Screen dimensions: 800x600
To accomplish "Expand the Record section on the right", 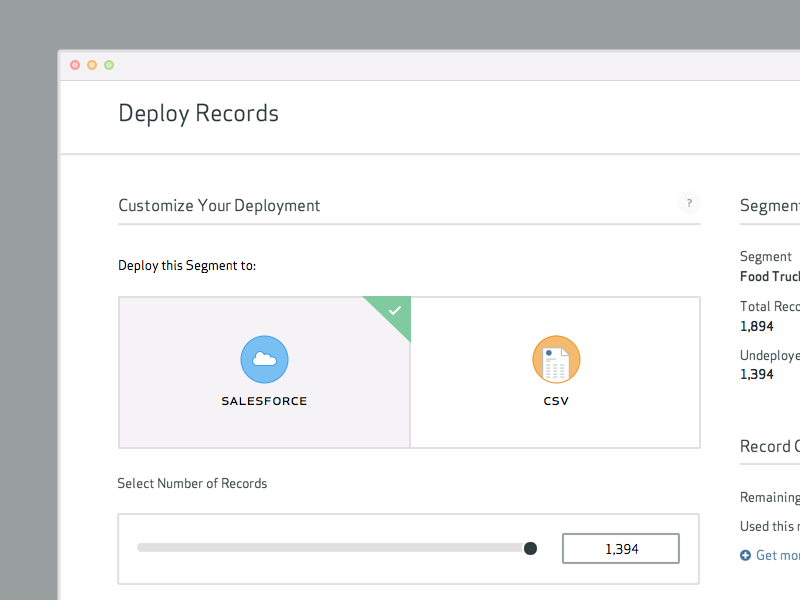I will tap(769, 446).
